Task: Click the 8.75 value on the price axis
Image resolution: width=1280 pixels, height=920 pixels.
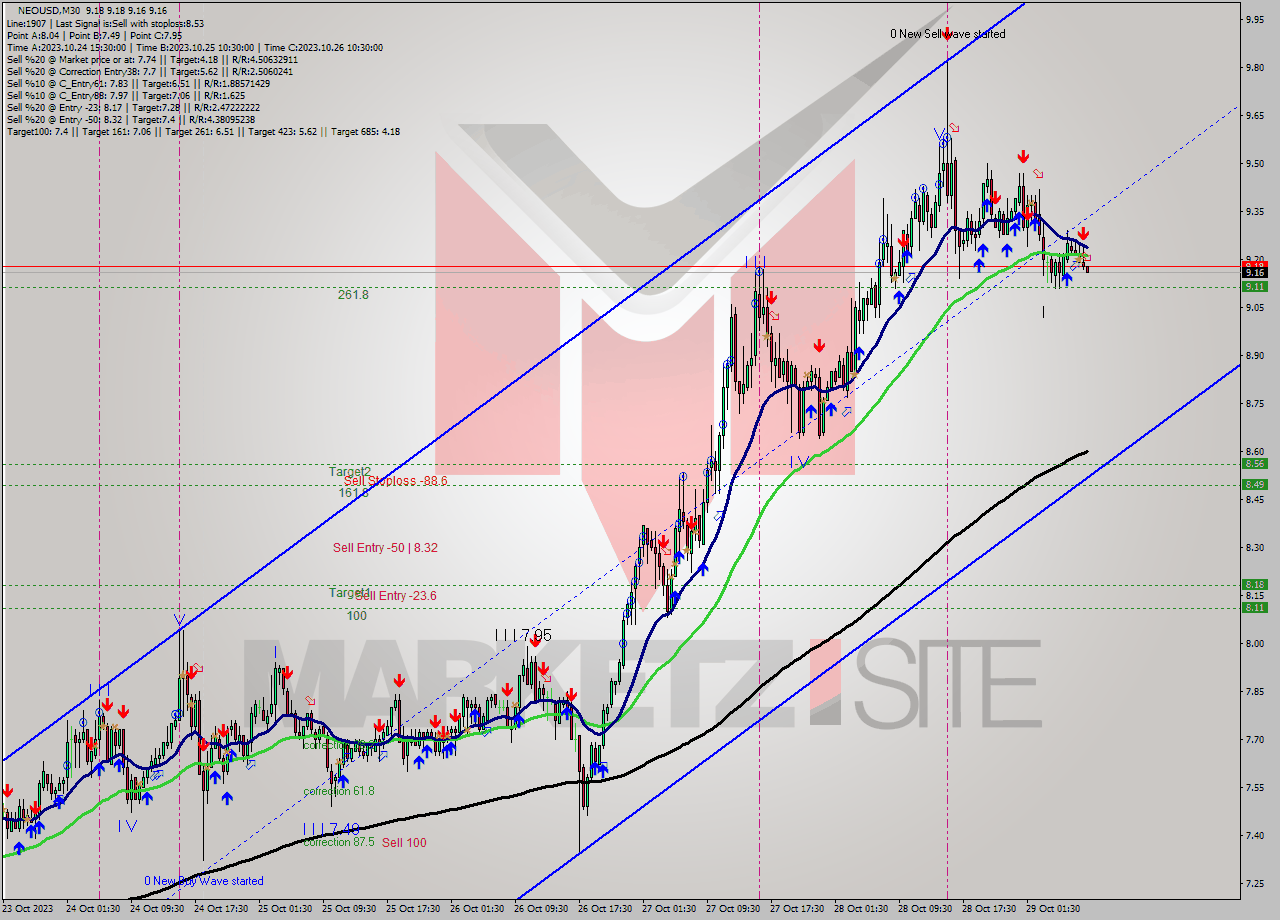Action: tap(1255, 403)
